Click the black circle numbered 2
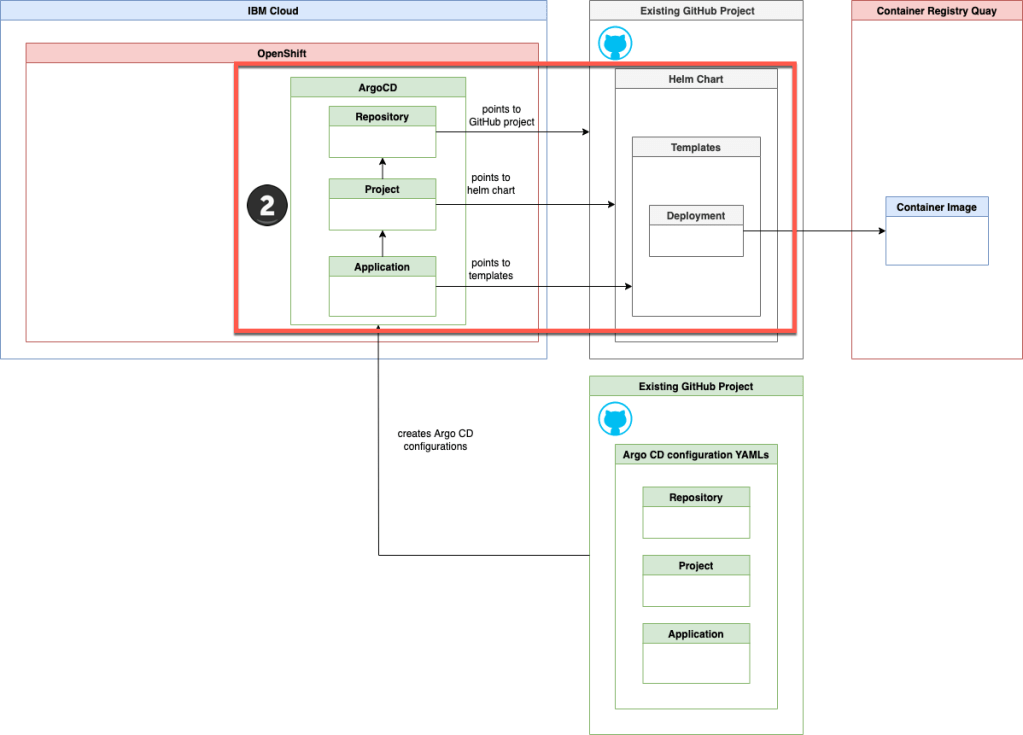Image resolution: width=1023 pixels, height=735 pixels. 267,207
